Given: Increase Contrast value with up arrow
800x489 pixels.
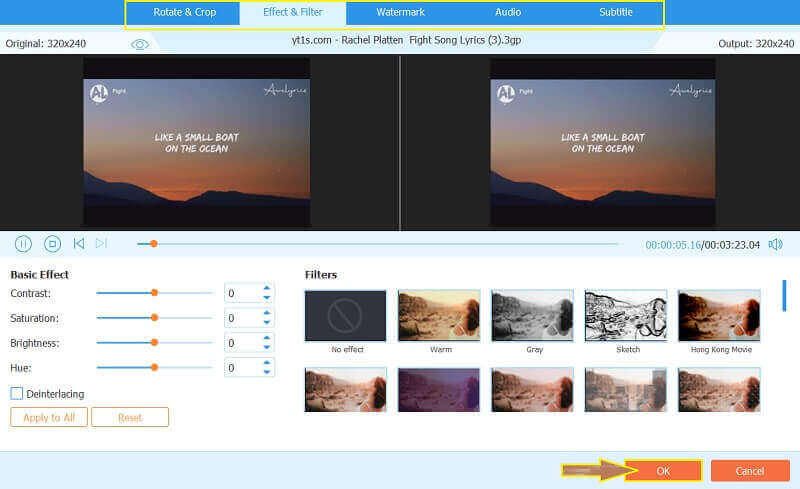Looking at the screenshot, I should pos(267,288).
